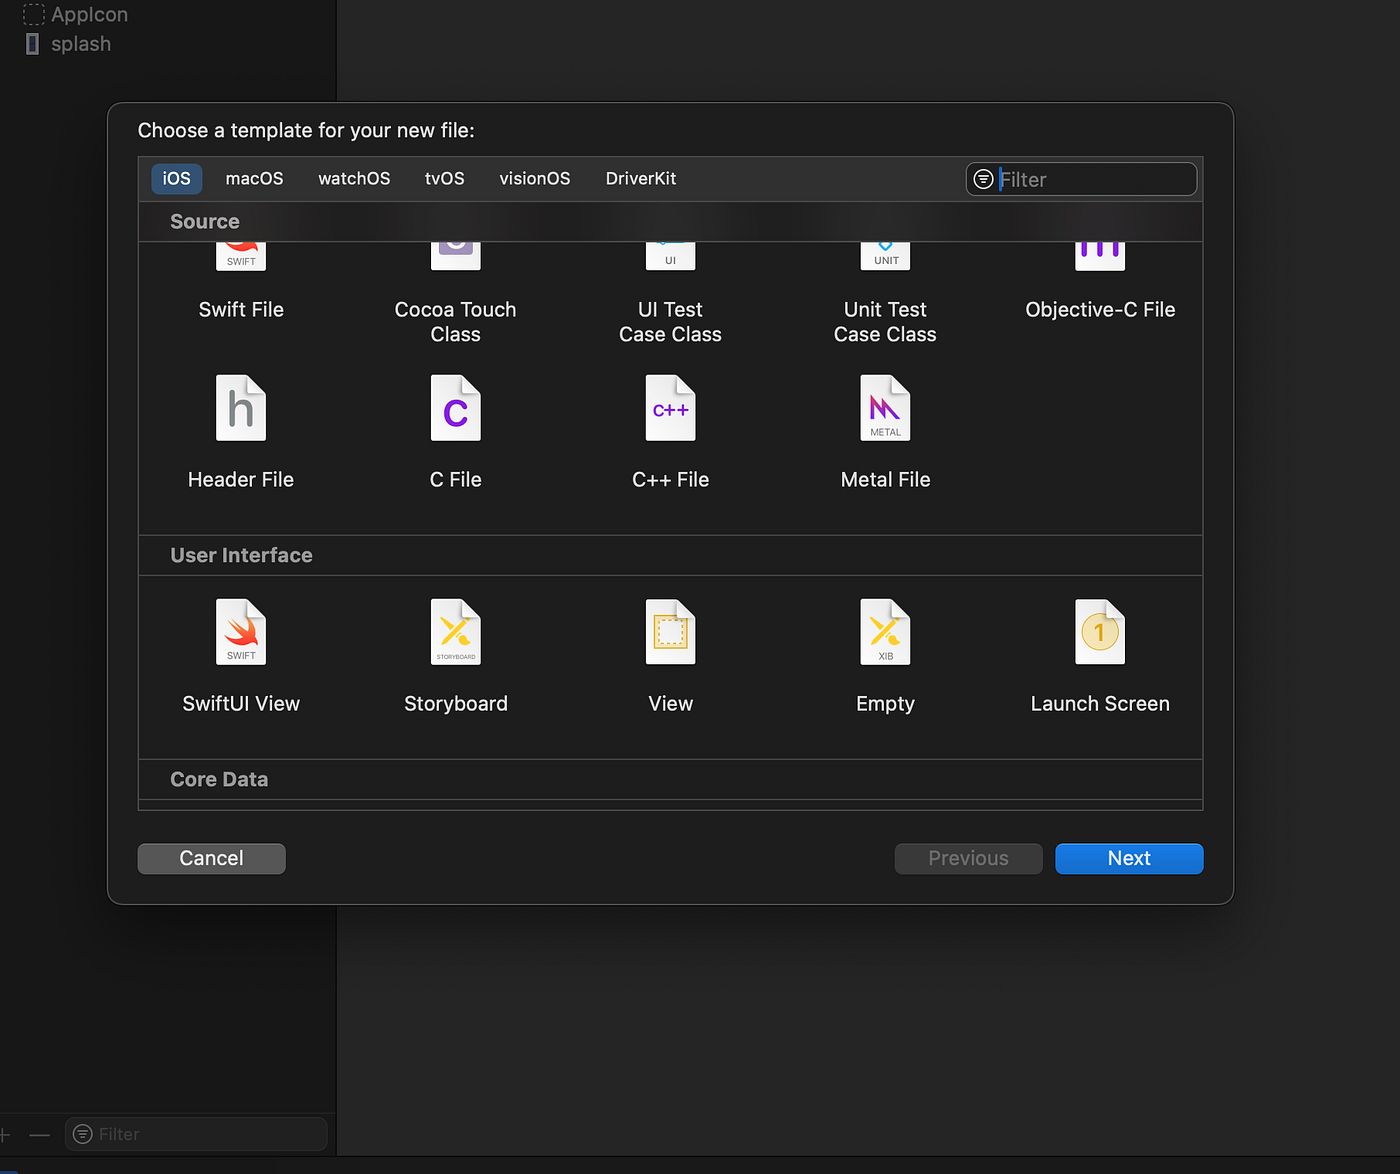Viewport: 1400px width, 1174px height.
Task: Open the watchOS platform tab
Action: 354,179
